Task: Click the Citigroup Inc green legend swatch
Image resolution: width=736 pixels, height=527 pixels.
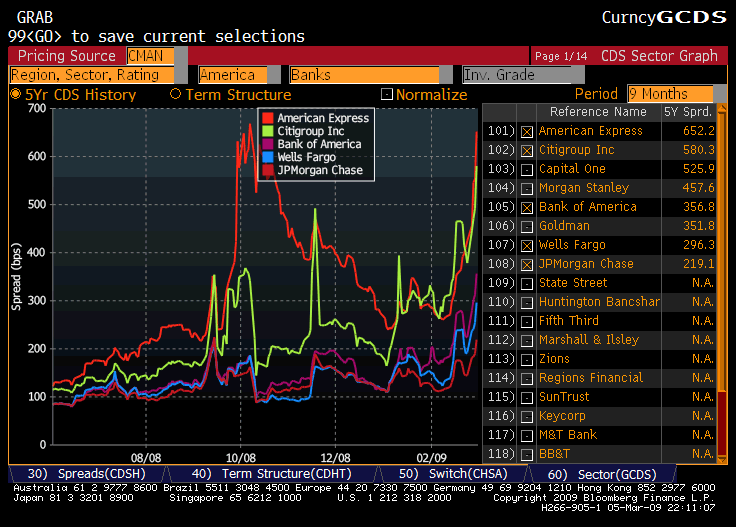Action: [266, 132]
